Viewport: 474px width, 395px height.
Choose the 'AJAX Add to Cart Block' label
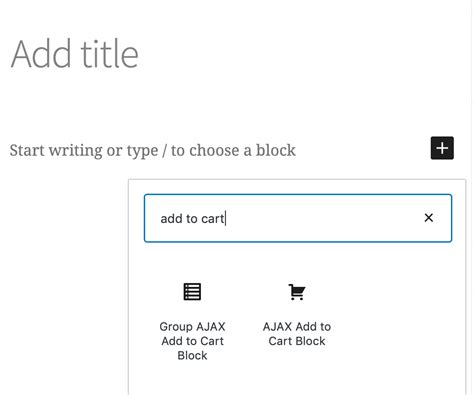[297, 334]
